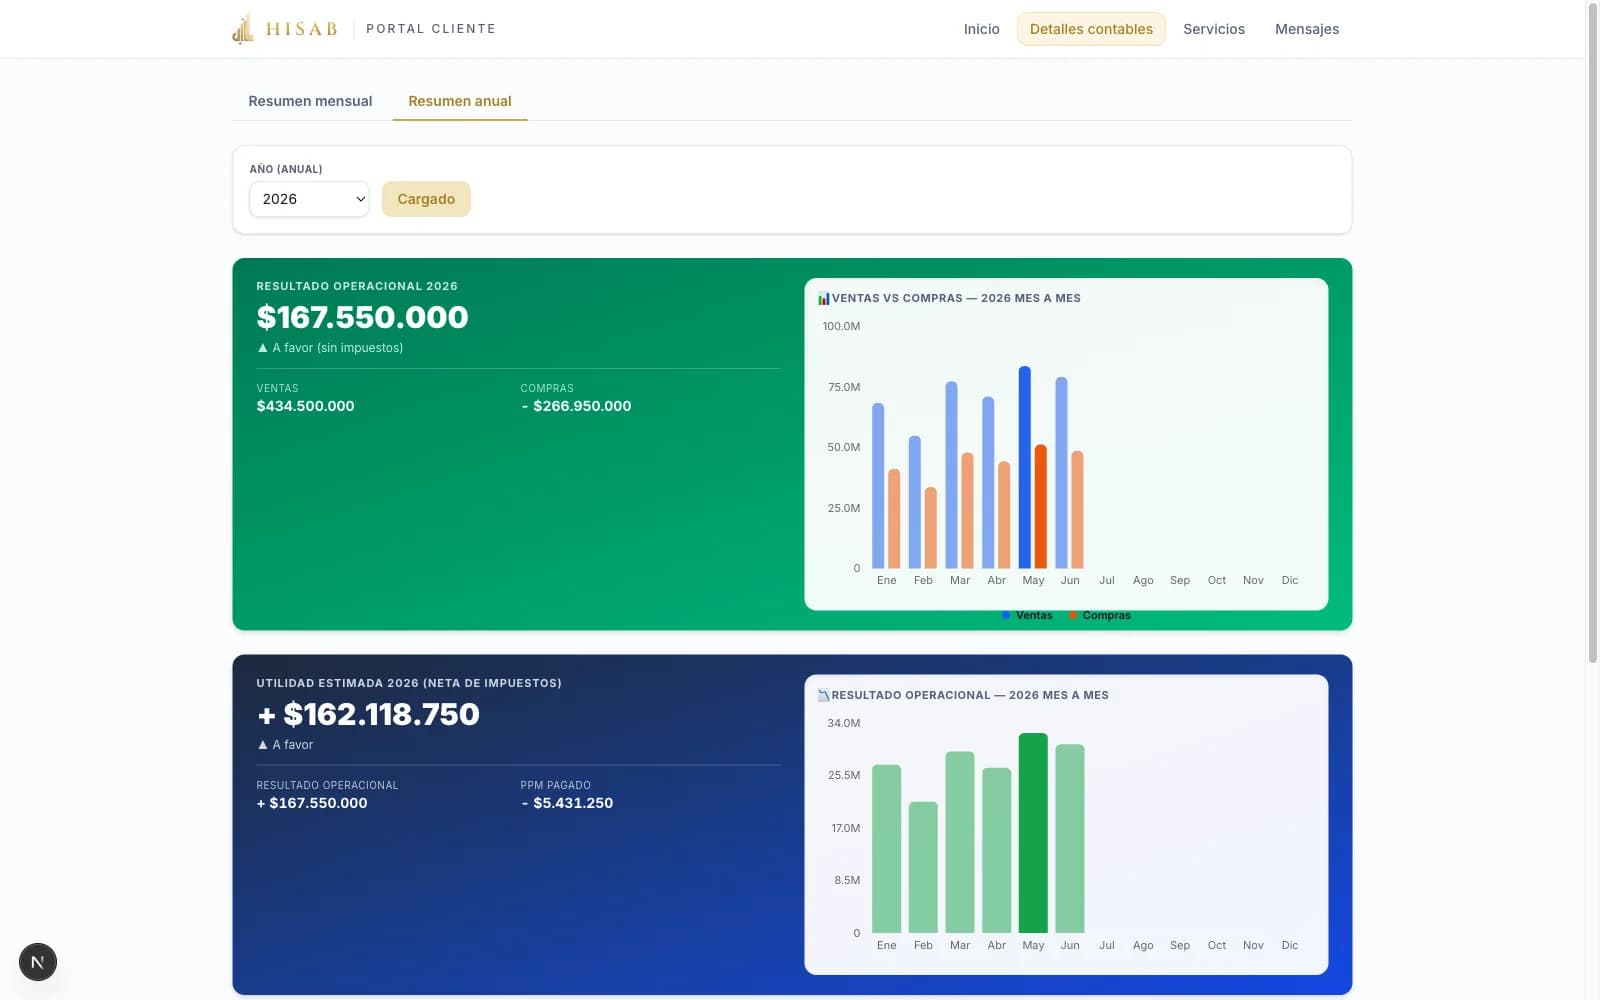Viewport: 1600px width, 1000px height.
Task: Click the + $167.550.000 value in blue card
Action: coord(312,803)
